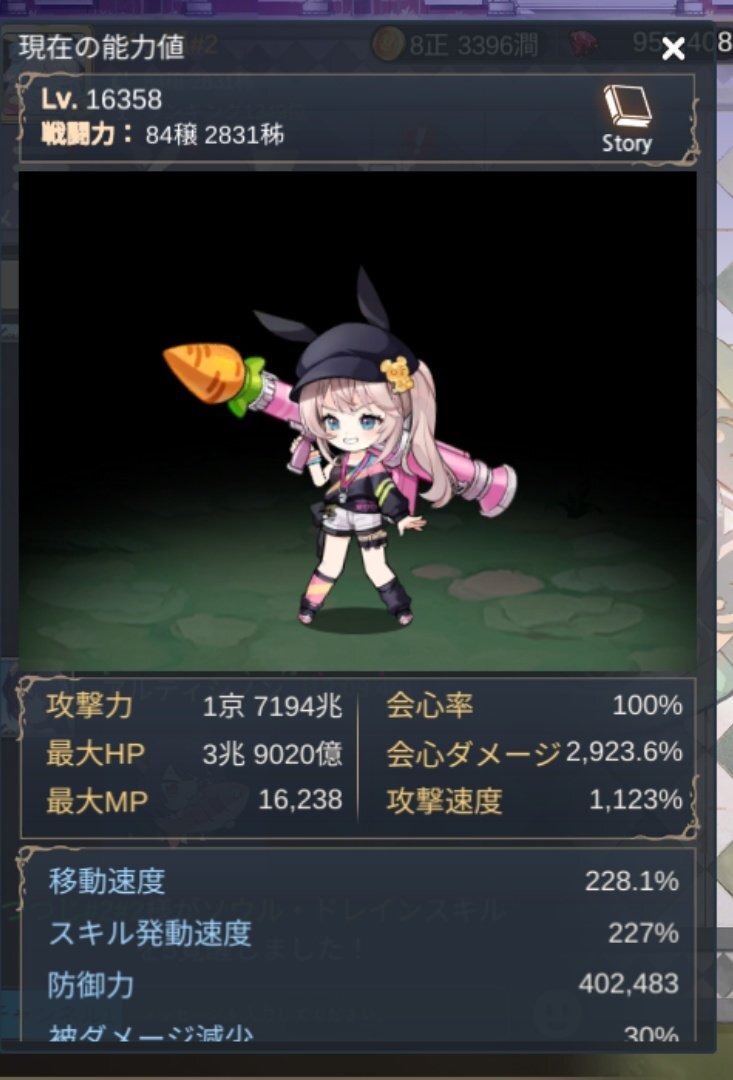Tap the red gem currency icon
The image size is (733, 1080).
584,45
